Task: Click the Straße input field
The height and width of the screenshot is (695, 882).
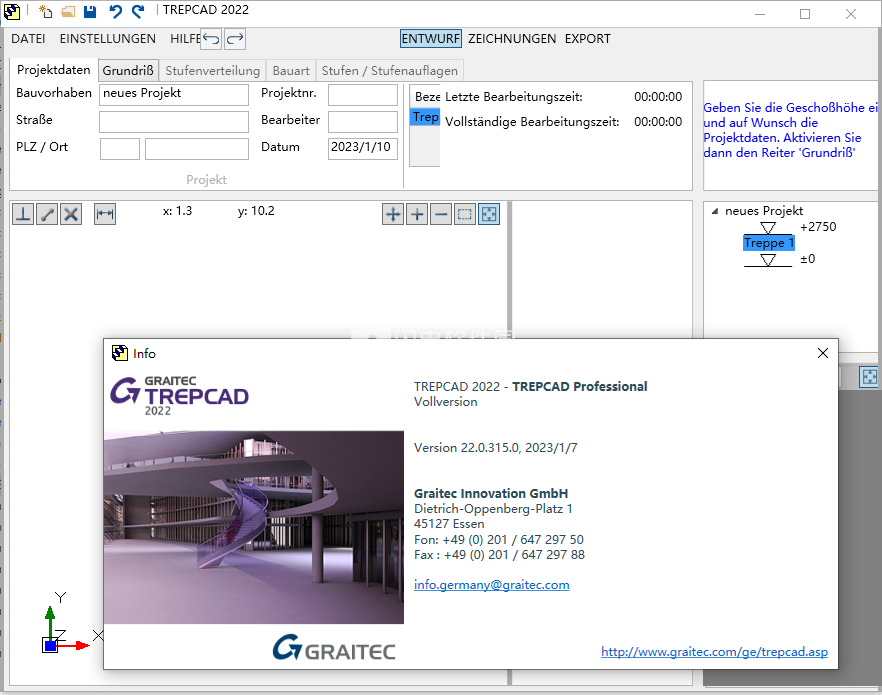Action: [174, 121]
